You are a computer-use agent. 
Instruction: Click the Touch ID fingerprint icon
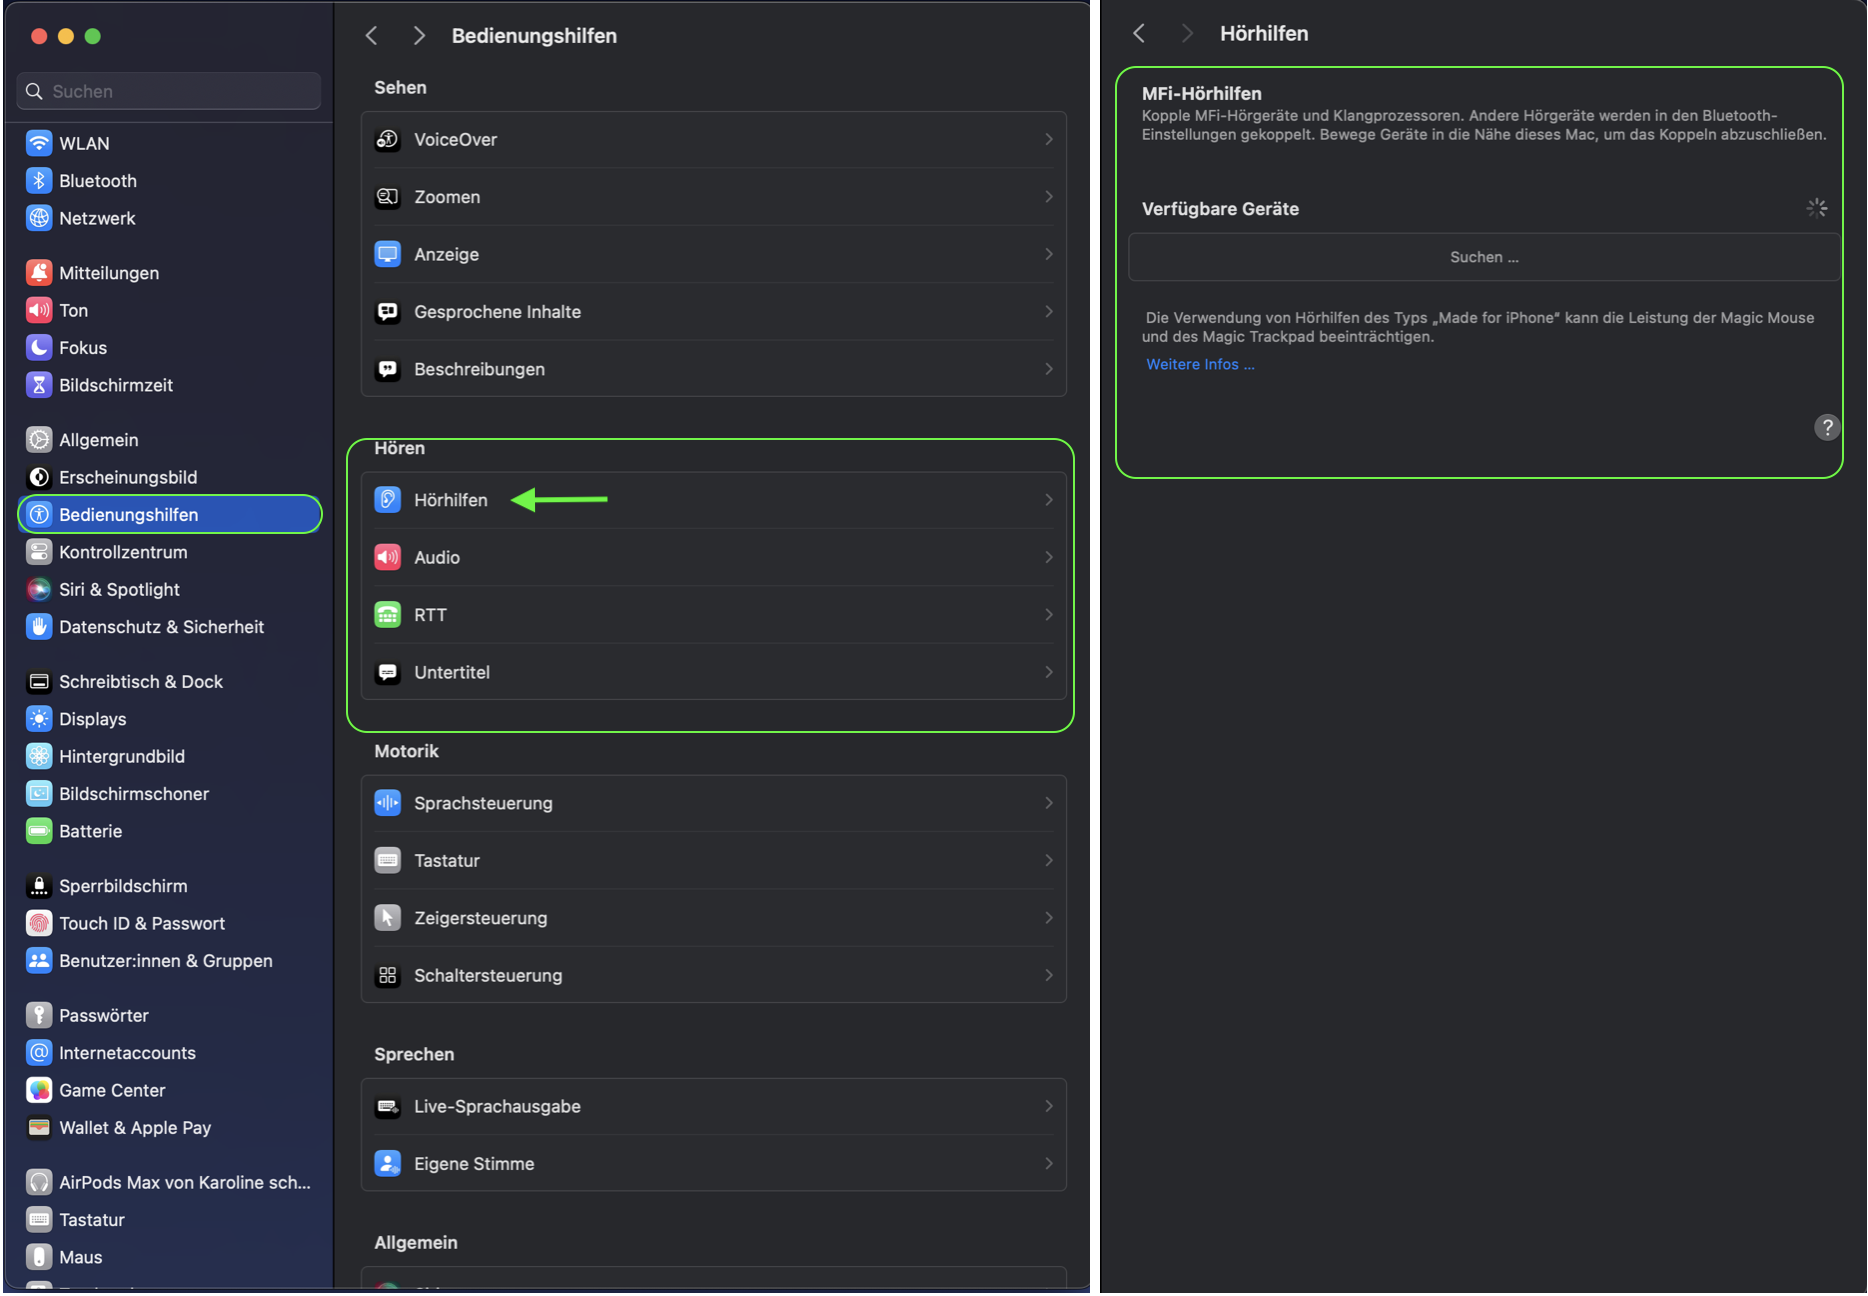(39, 924)
